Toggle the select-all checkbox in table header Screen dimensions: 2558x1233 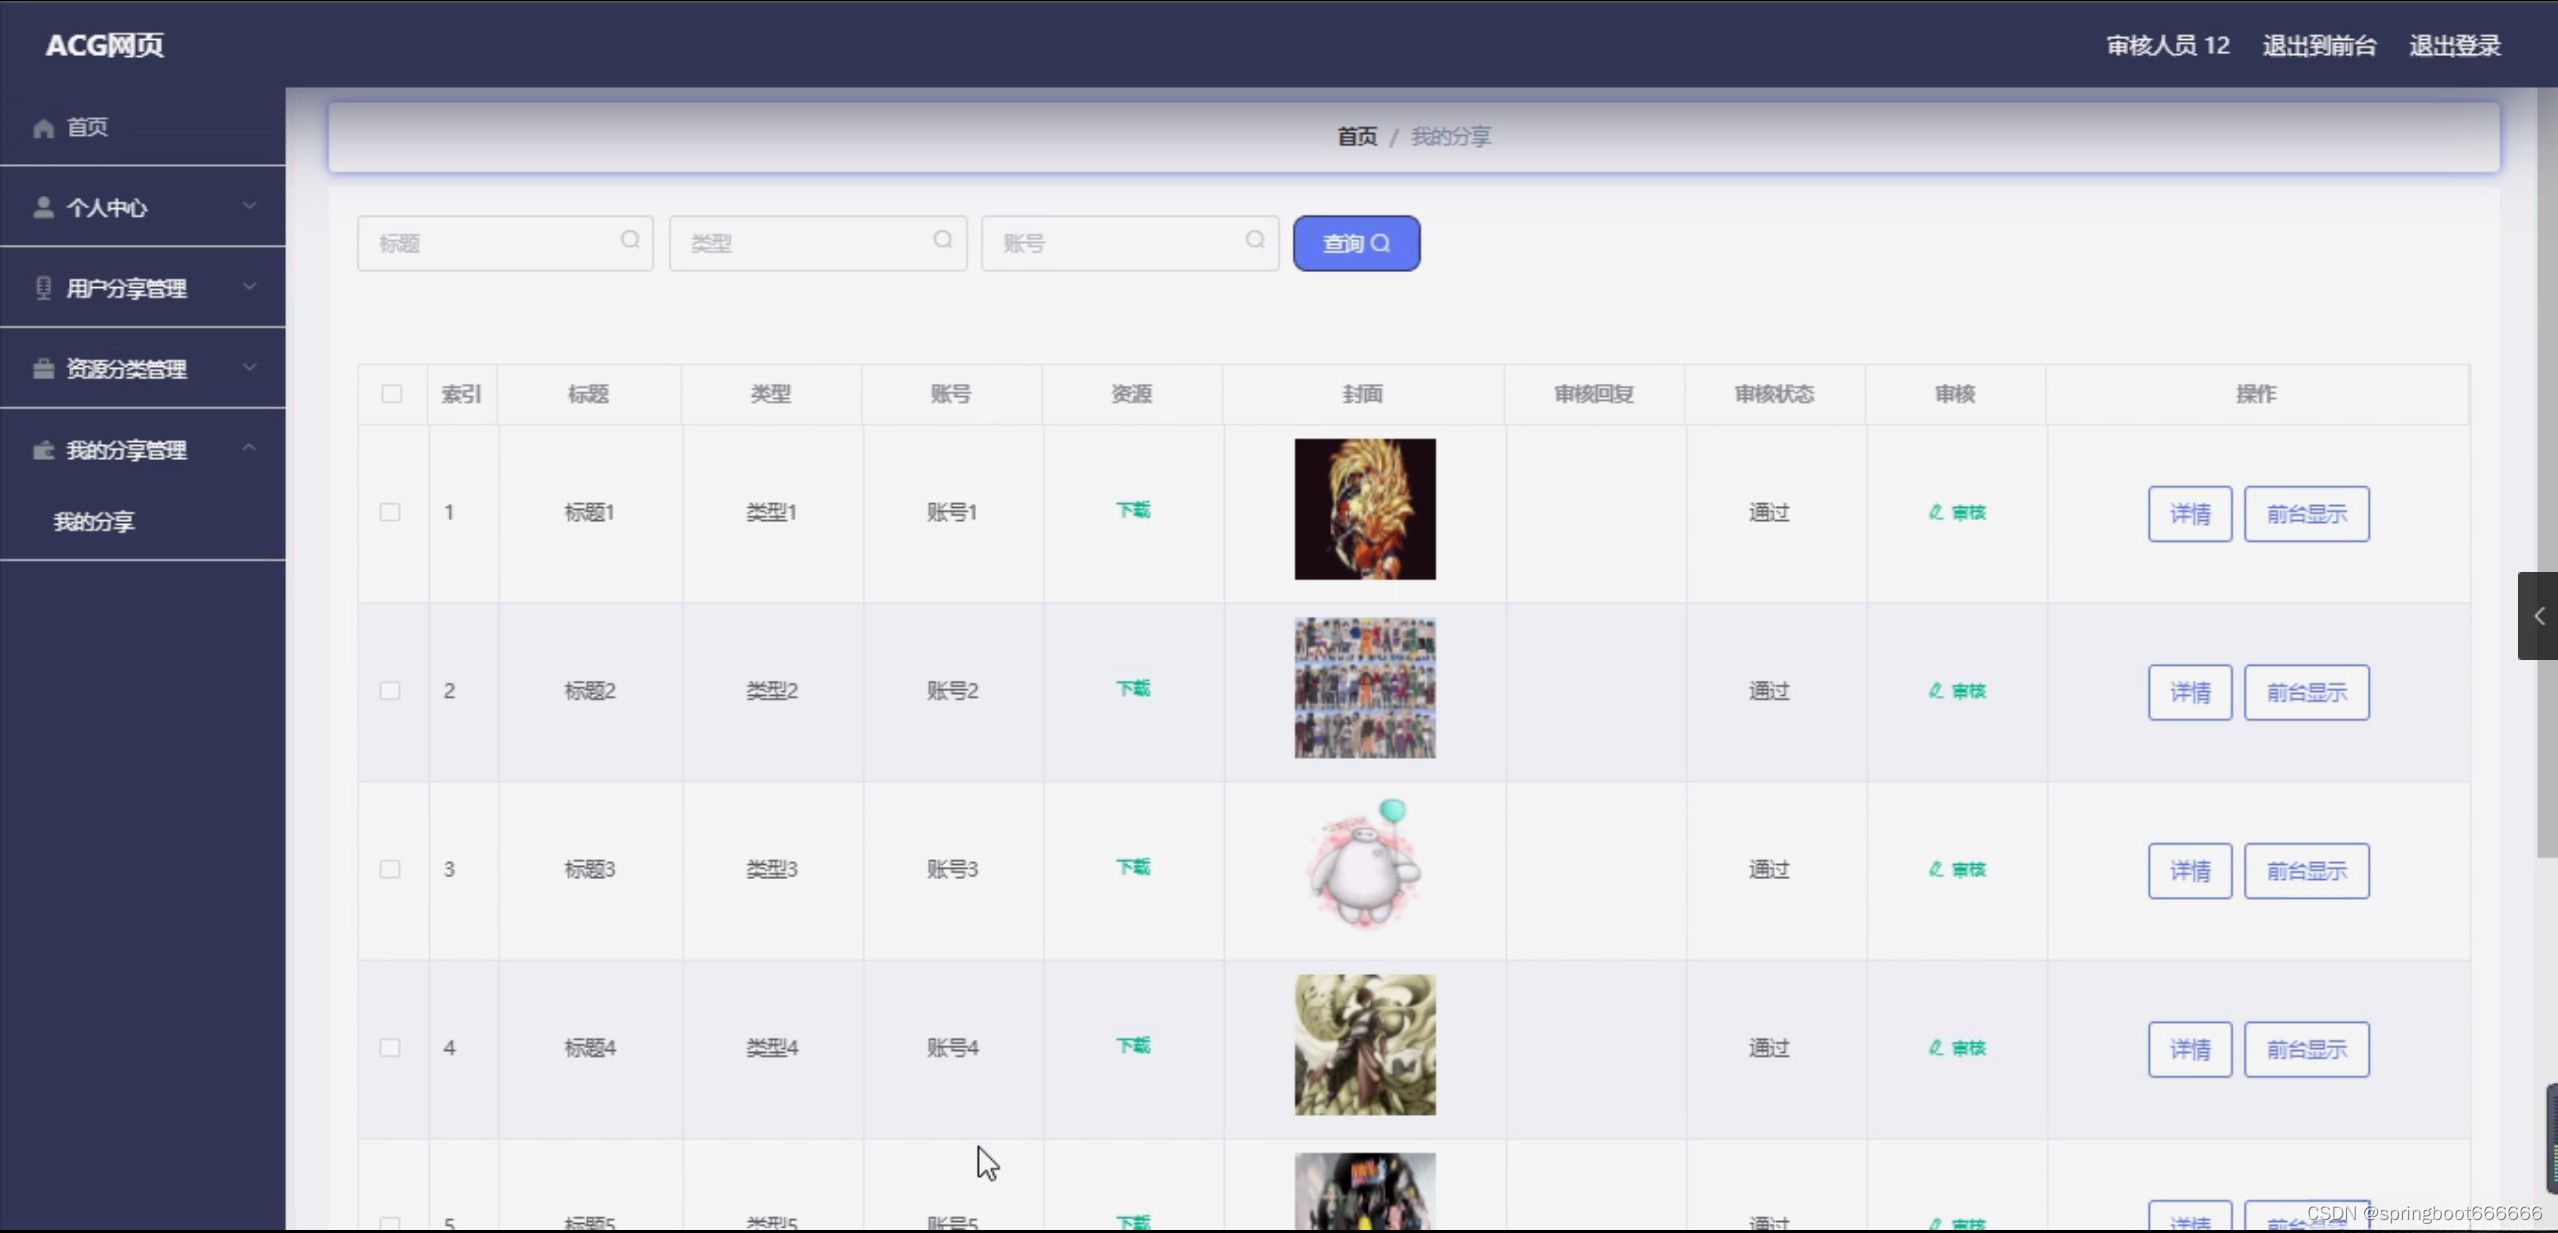click(x=392, y=394)
